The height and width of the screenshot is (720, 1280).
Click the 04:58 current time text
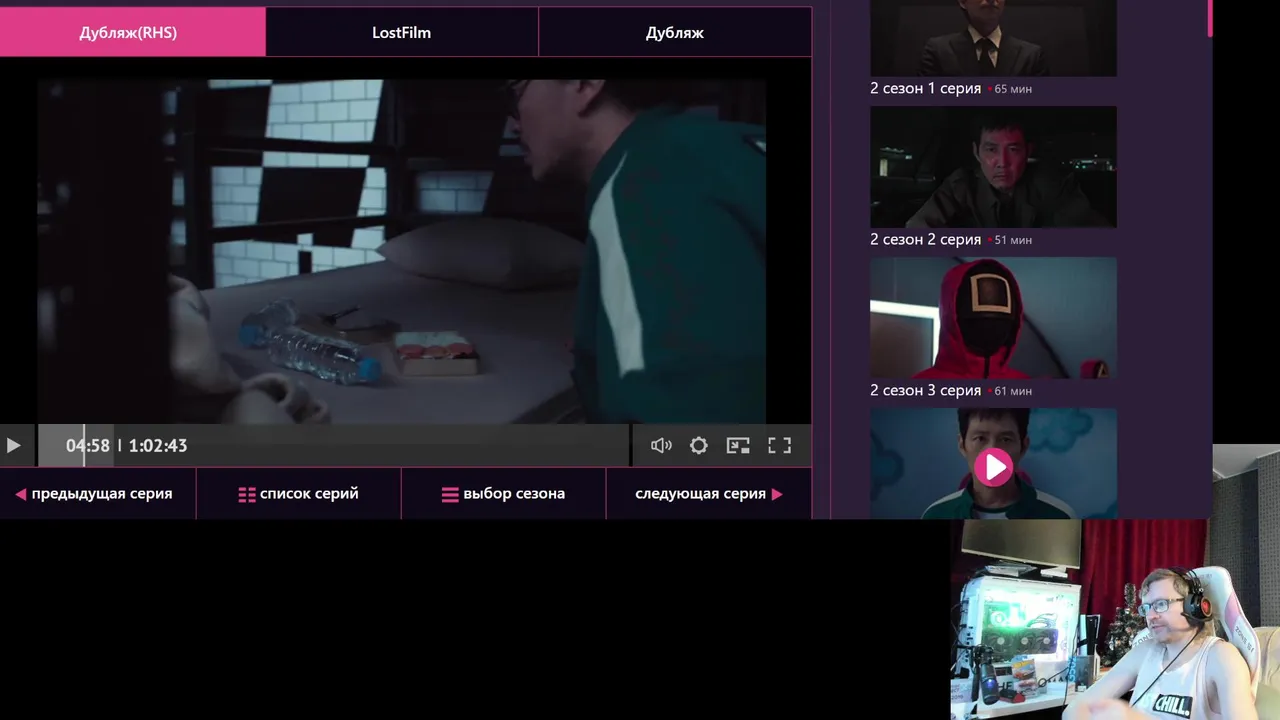point(87,446)
